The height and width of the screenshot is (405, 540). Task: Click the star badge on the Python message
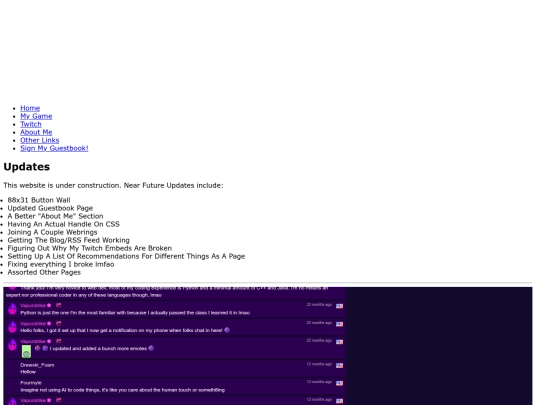tap(49, 305)
